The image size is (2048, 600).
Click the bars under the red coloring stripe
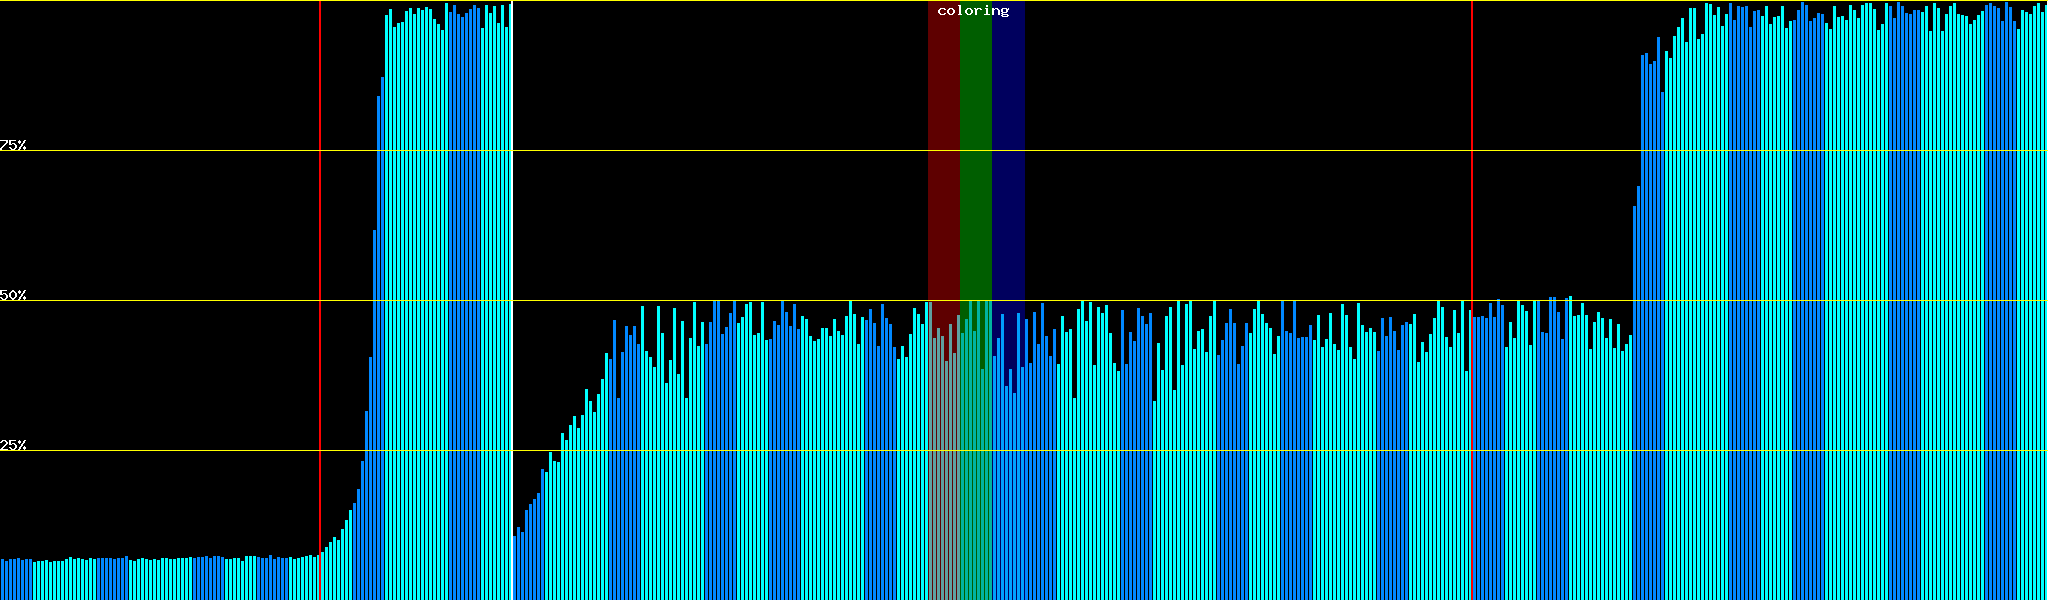[x=943, y=470]
